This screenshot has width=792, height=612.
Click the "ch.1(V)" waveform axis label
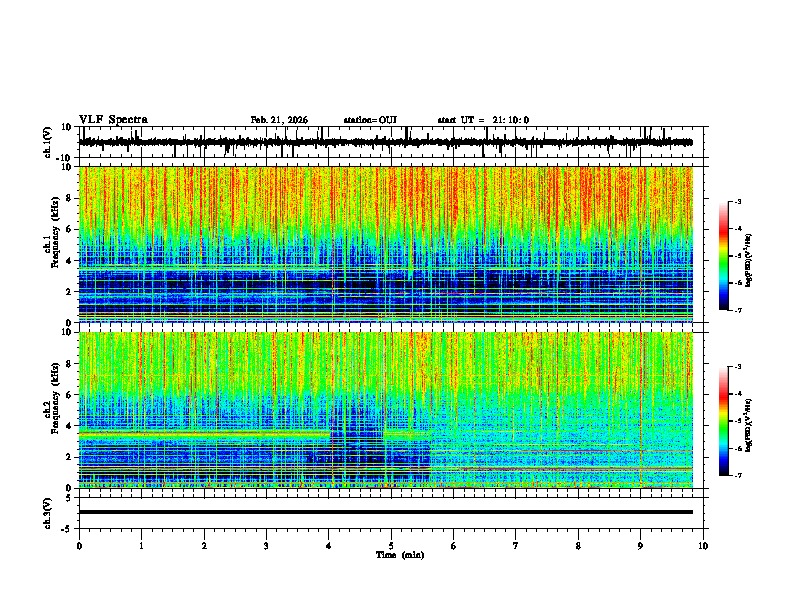(x=48, y=142)
